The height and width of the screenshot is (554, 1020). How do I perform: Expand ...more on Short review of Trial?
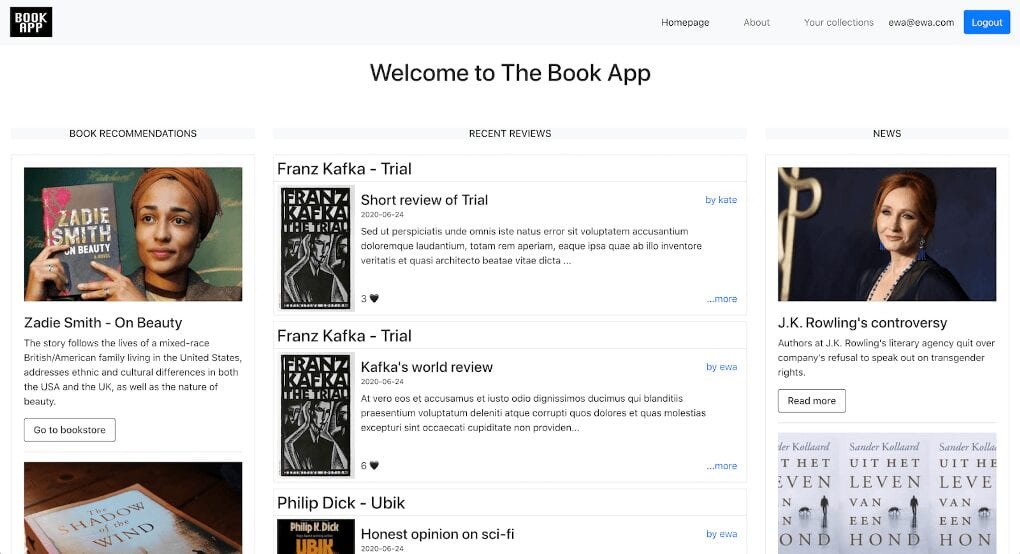[722, 299]
